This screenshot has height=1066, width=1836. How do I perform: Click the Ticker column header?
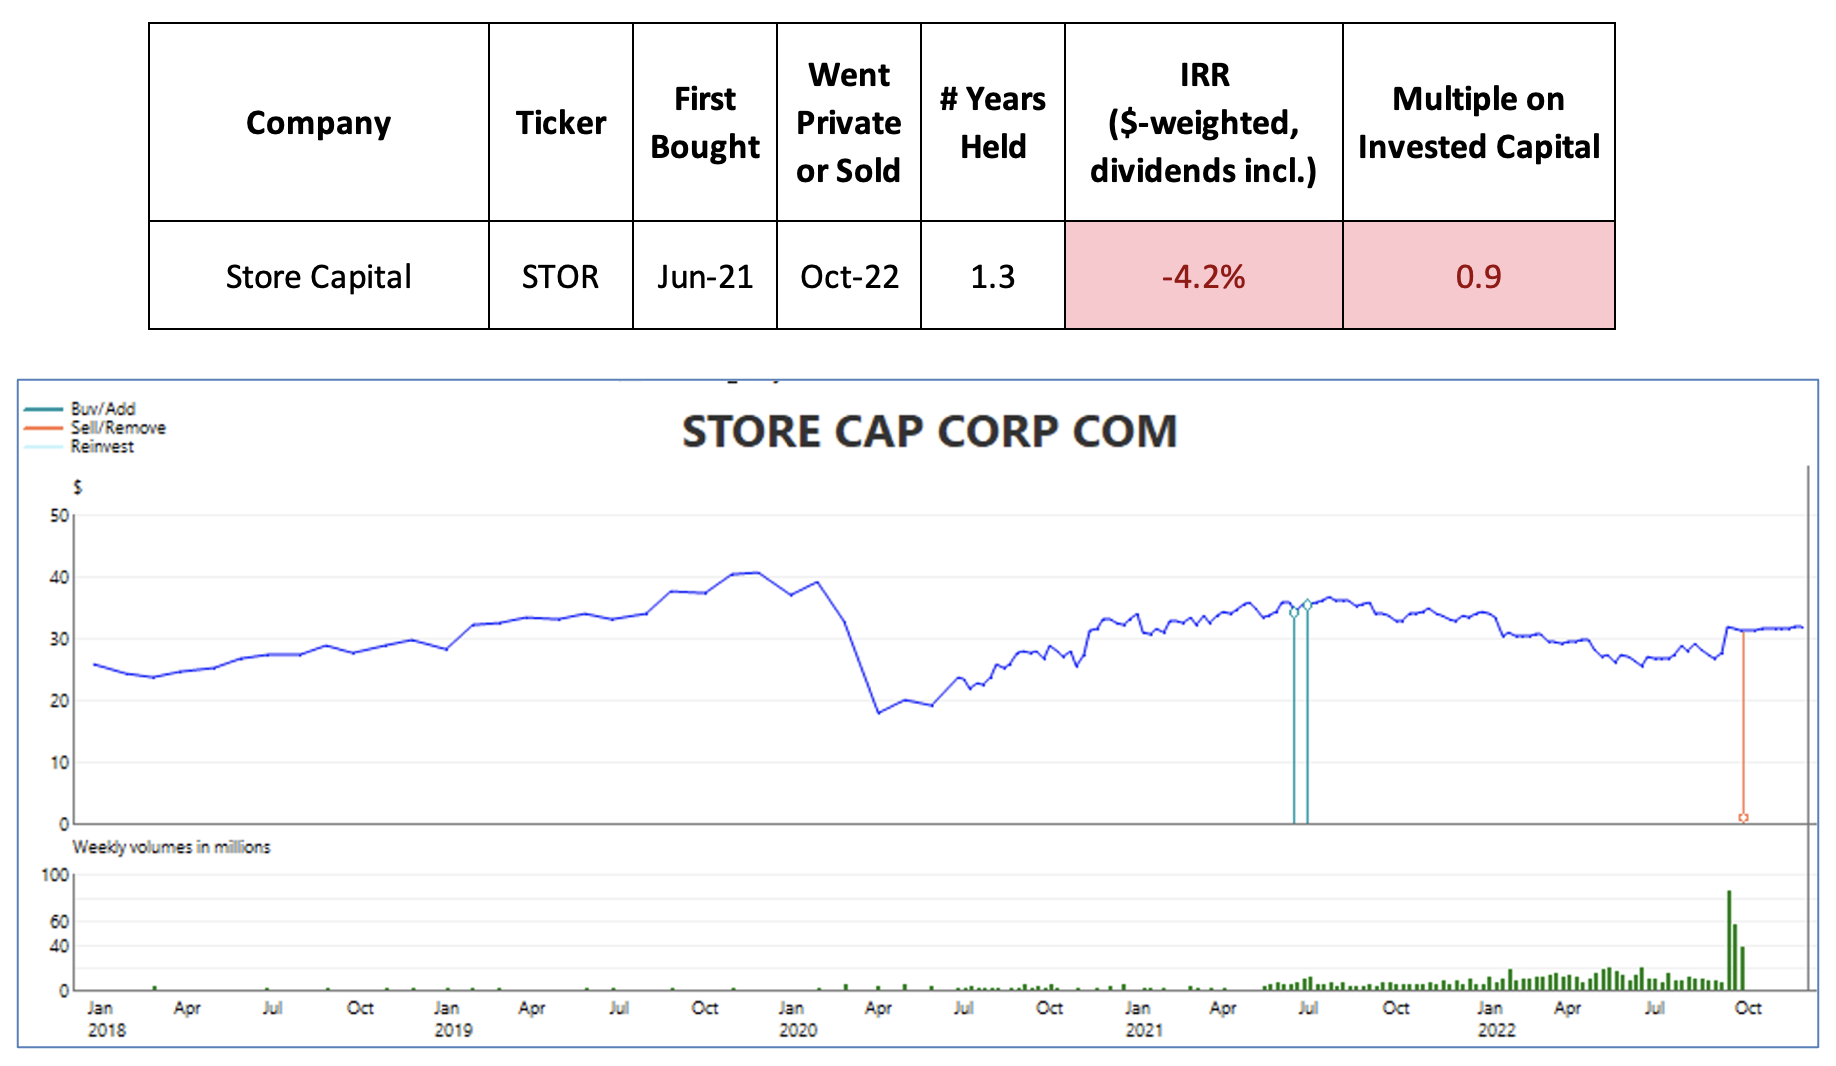560,123
